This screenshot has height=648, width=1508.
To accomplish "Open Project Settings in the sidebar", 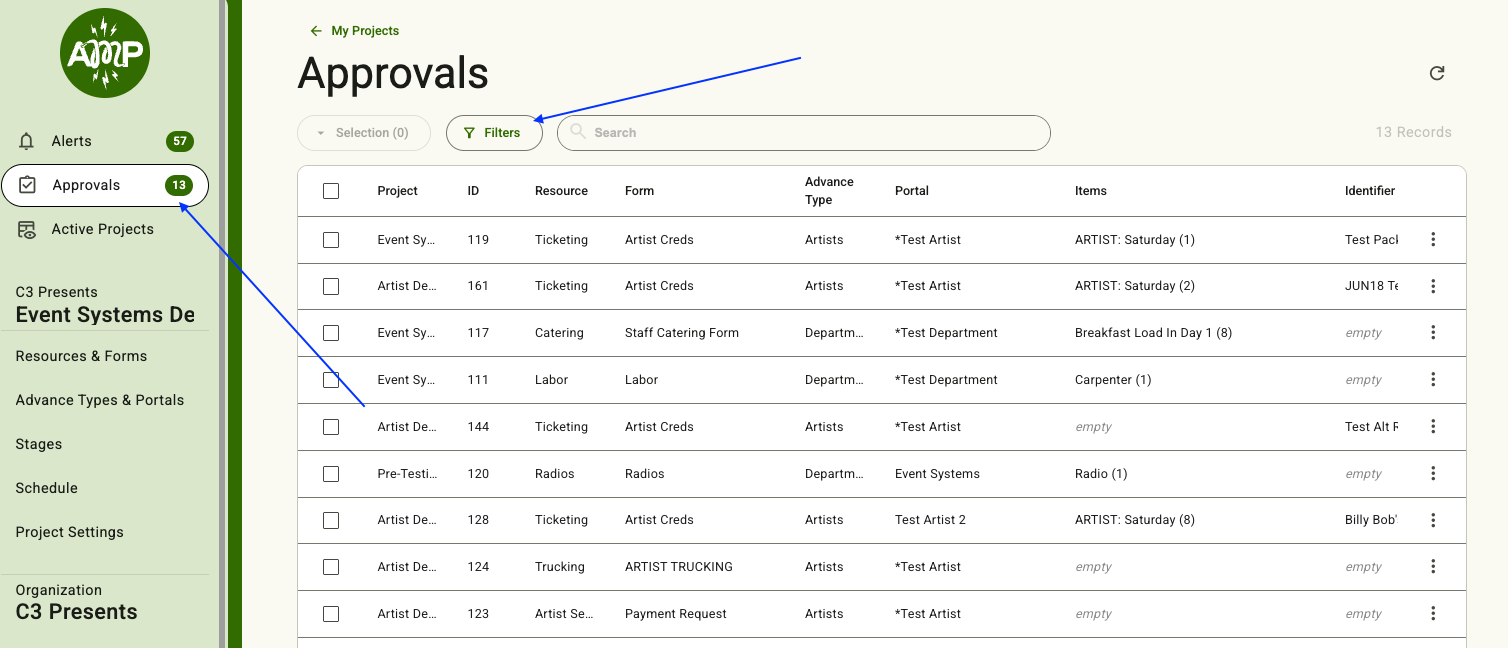I will point(70,532).
